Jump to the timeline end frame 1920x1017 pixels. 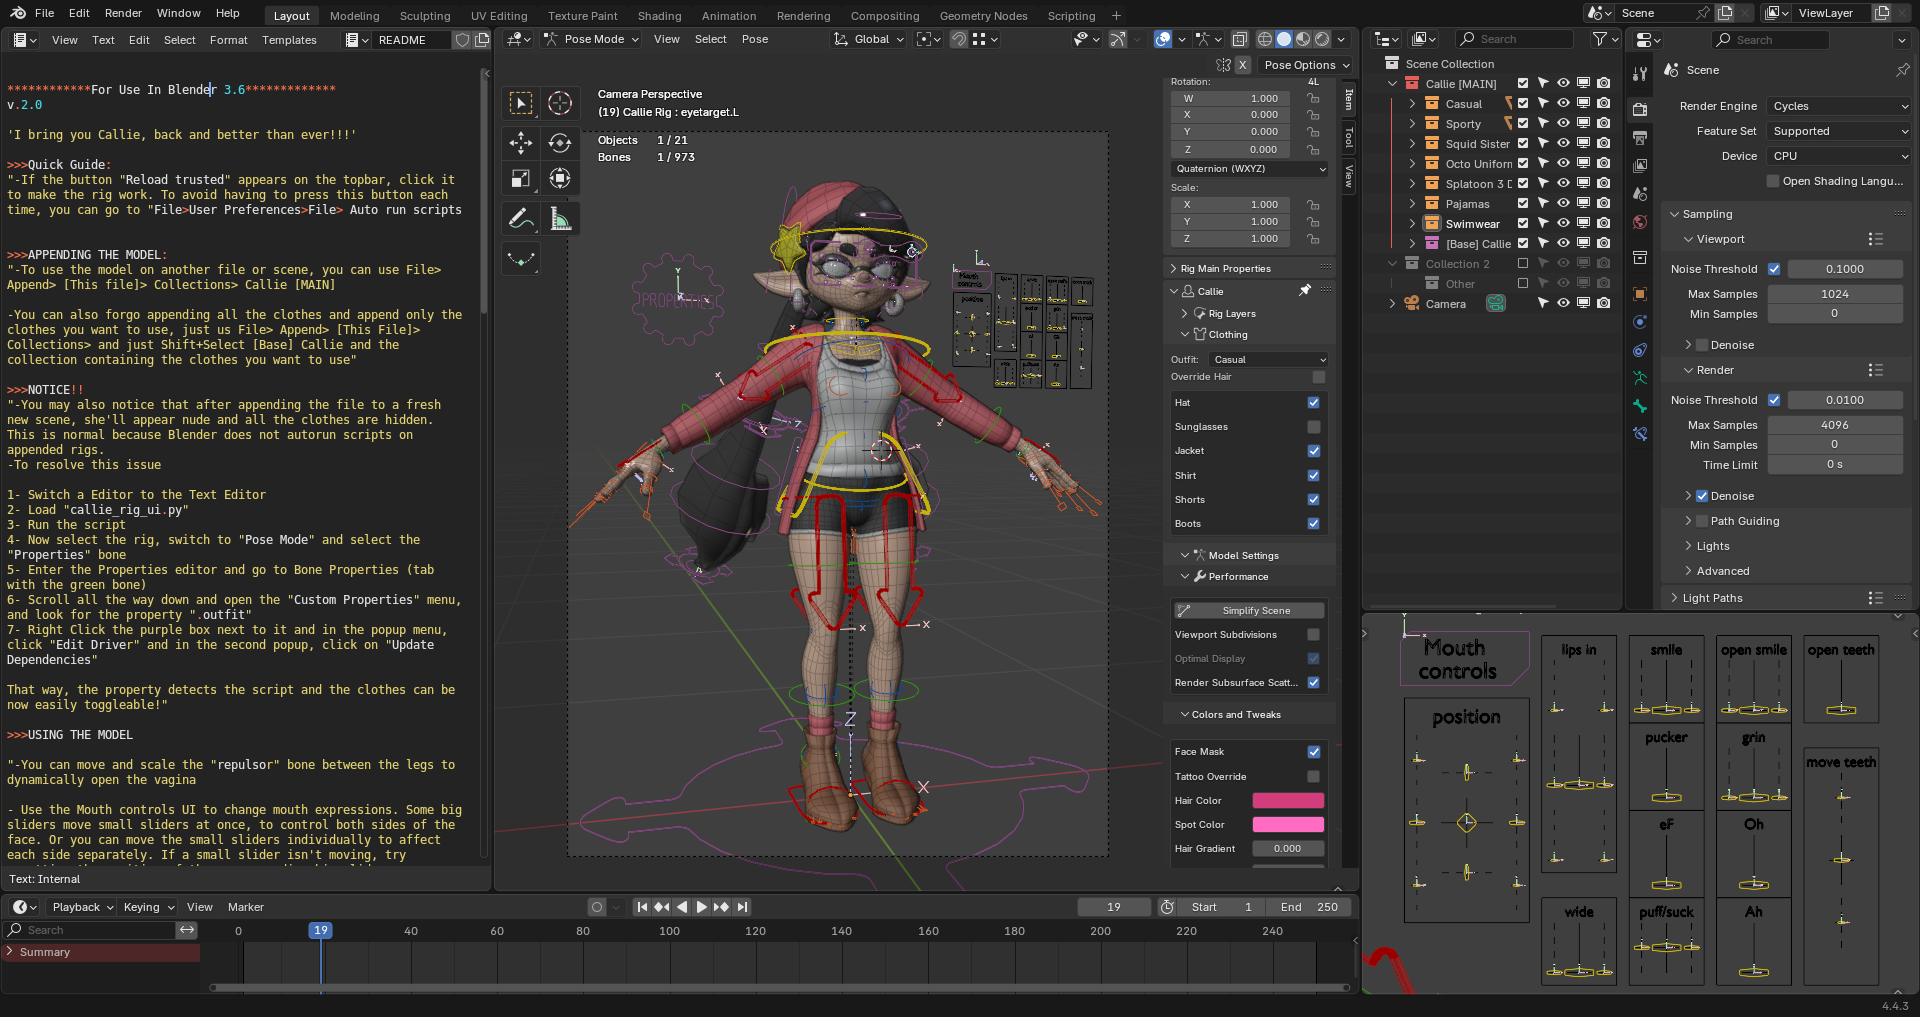pos(742,907)
